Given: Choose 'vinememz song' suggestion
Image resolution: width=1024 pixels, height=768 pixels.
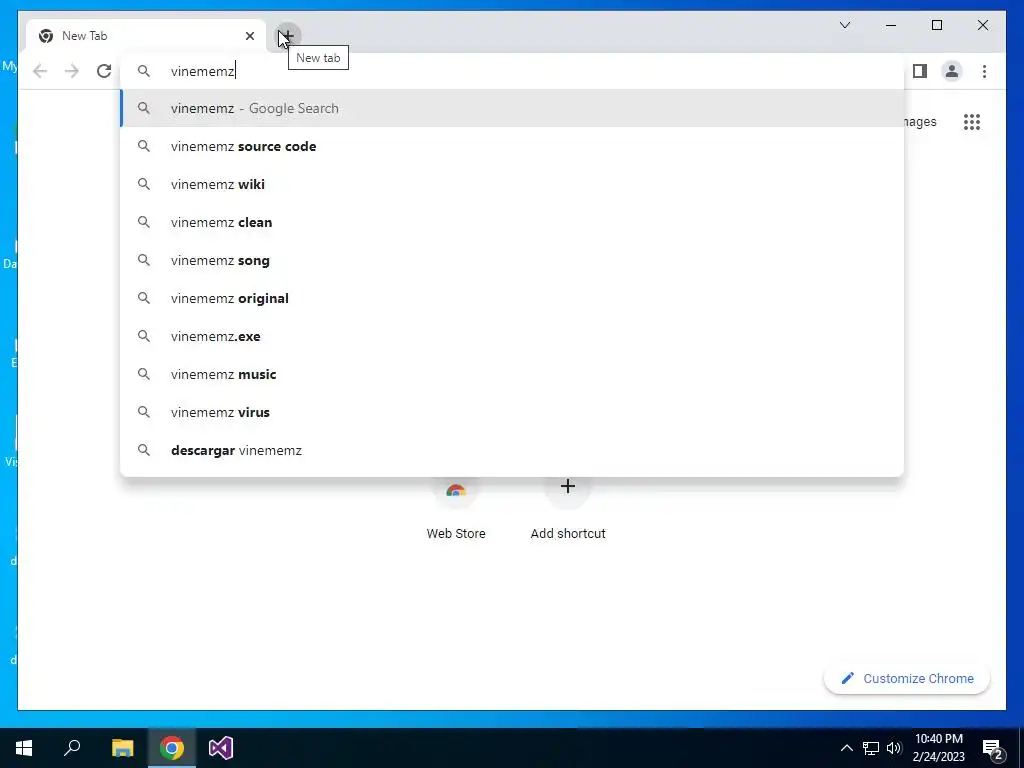Looking at the screenshot, I should click(x=512, y=260).
